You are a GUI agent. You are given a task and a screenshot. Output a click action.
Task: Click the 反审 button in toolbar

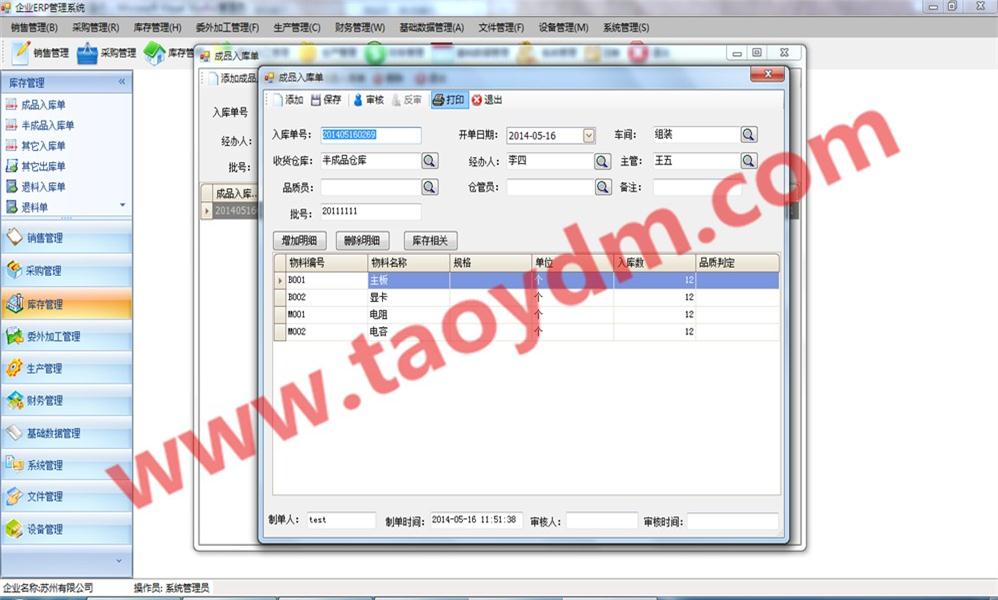point(407,100)
